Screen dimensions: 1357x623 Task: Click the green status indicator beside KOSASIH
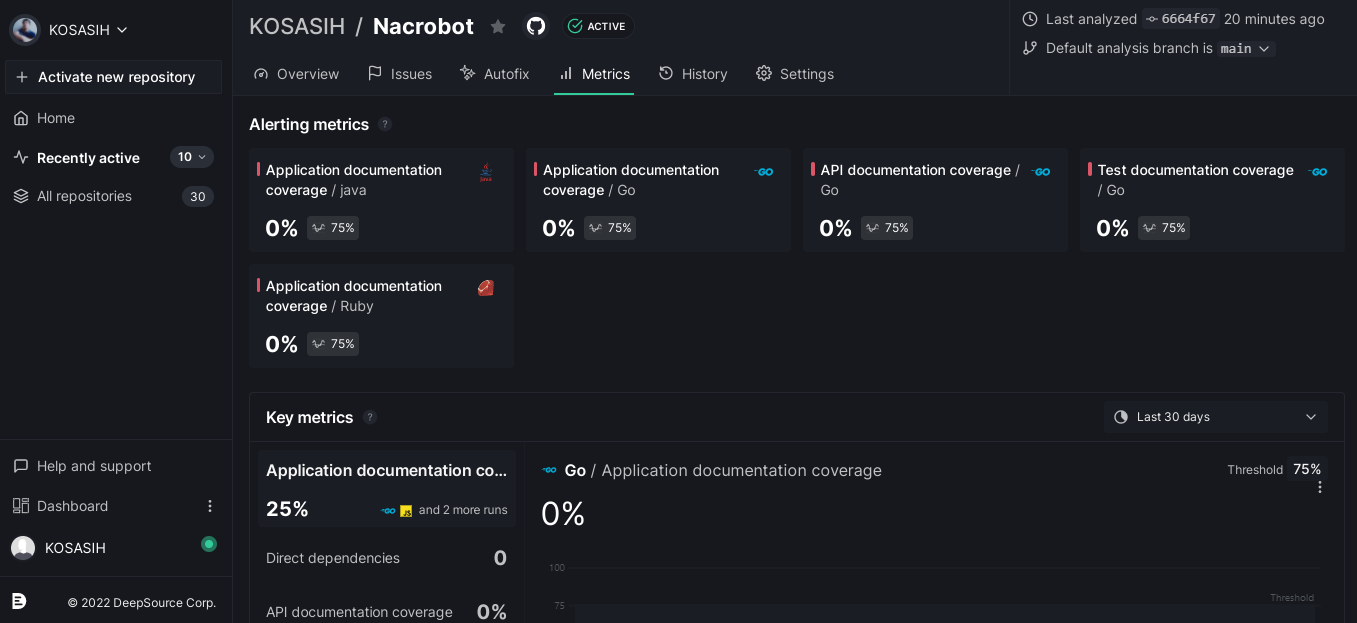tap(209, 544)
